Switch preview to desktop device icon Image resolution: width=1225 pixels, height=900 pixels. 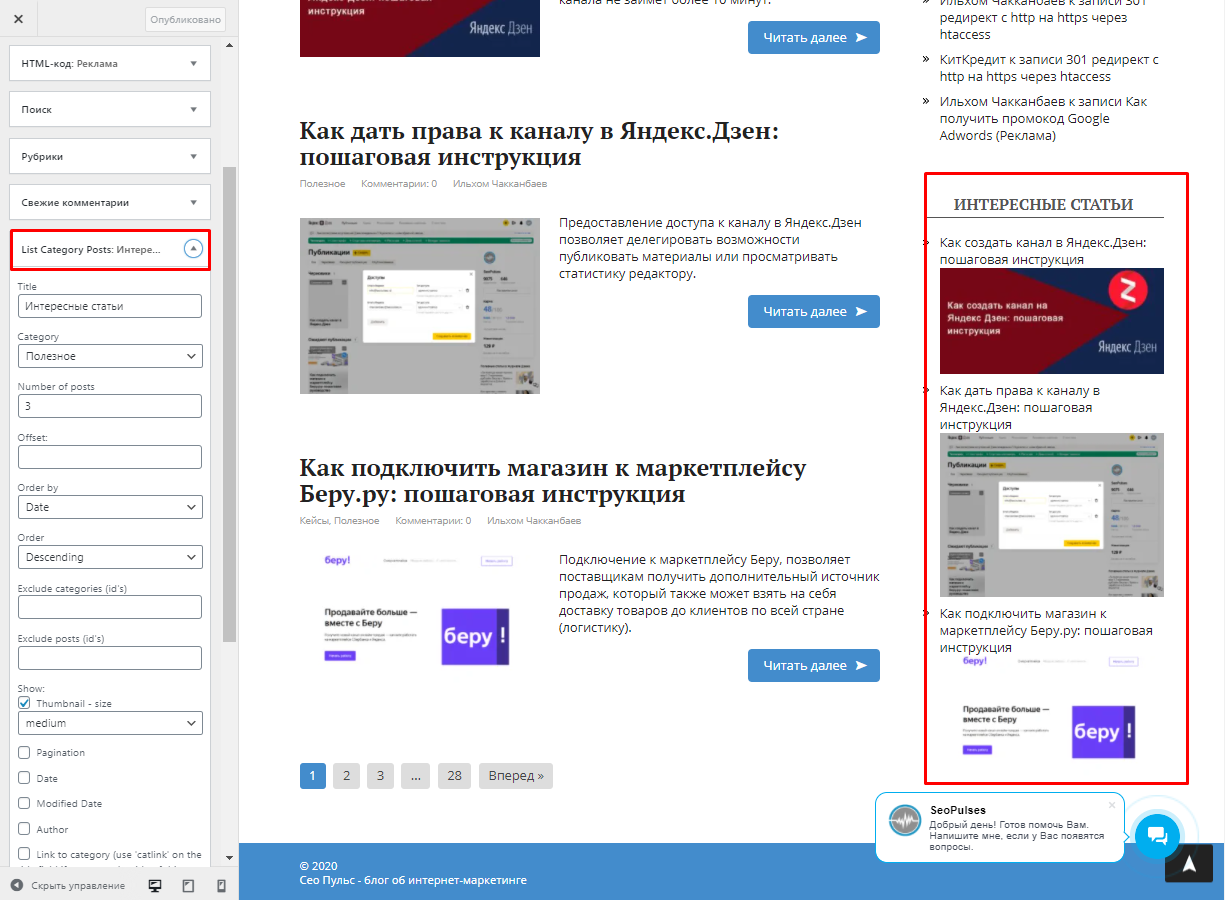(x=155, y=885)
